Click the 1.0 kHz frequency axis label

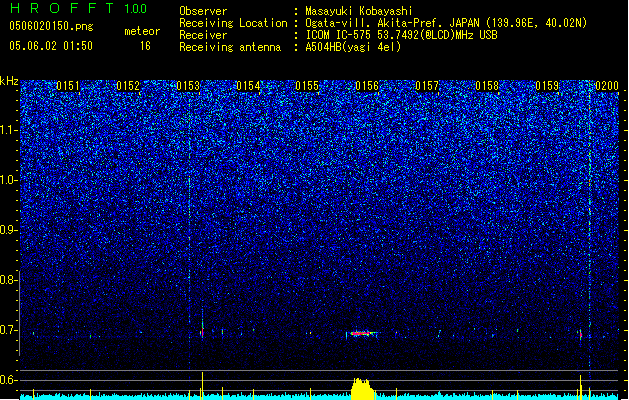point(9,180)
